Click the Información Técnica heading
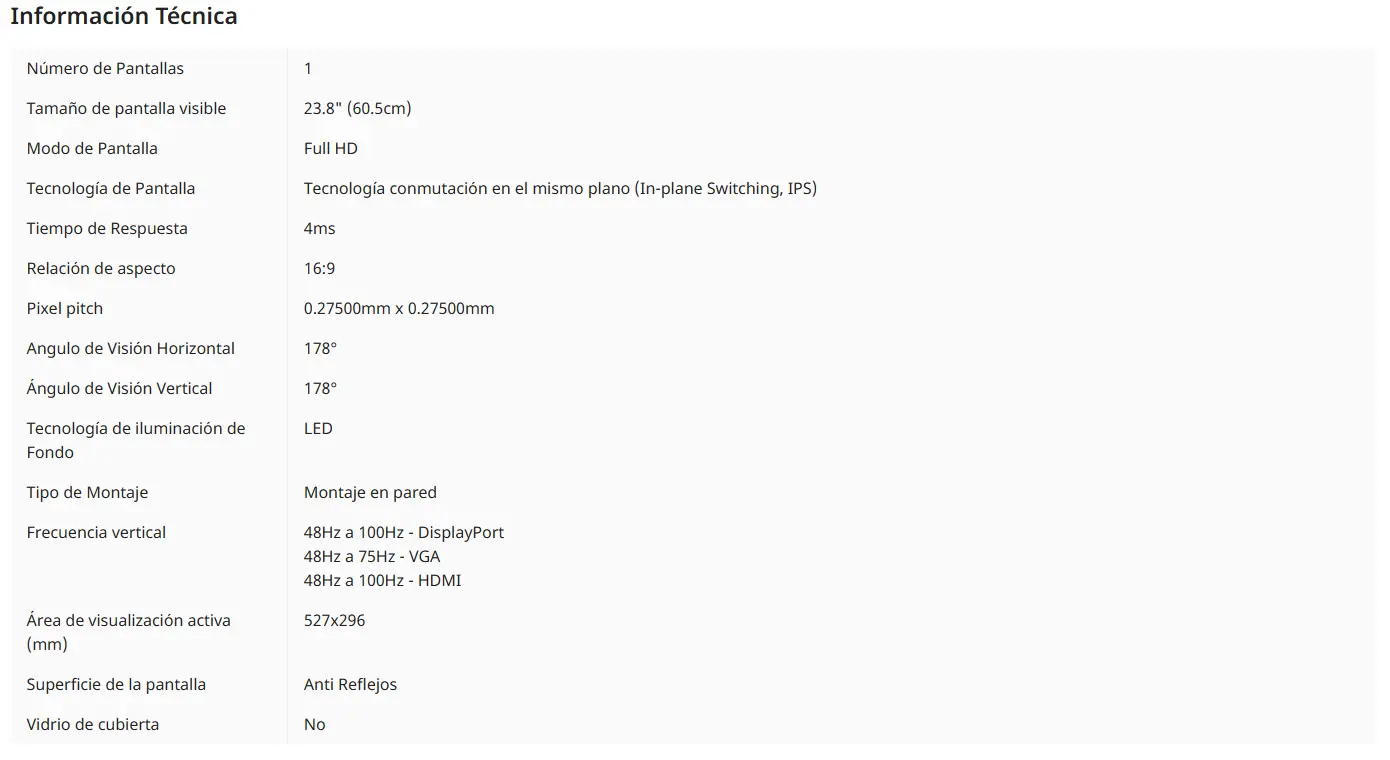The image size is (1390, 760). click(x=124, y=17)
